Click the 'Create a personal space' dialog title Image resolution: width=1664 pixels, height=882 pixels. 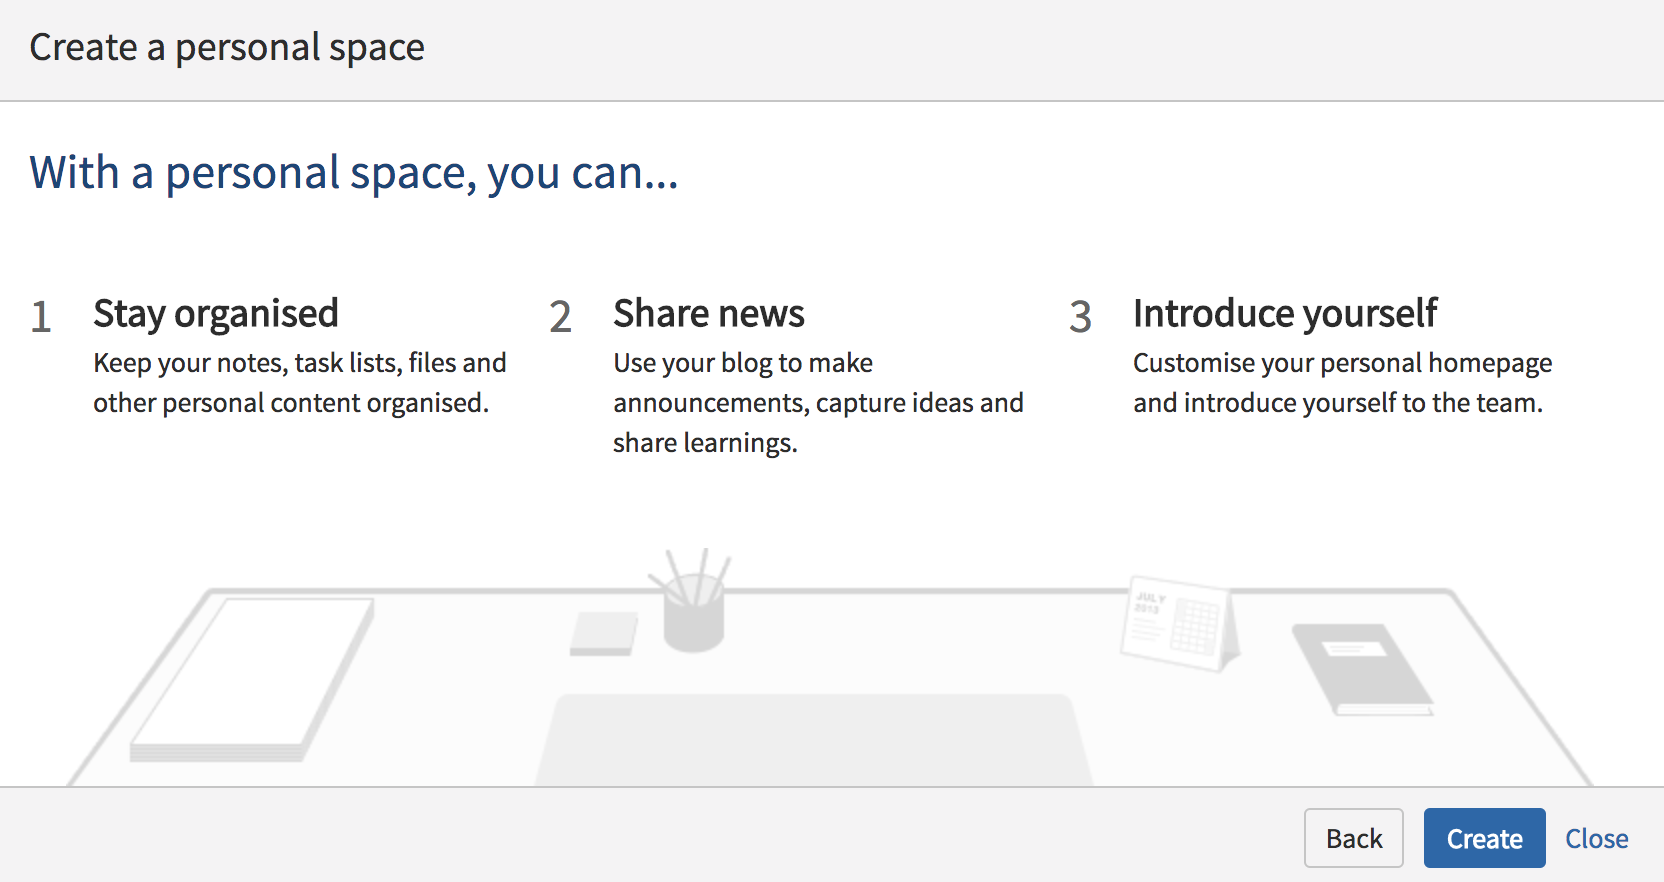click(227, 47)
